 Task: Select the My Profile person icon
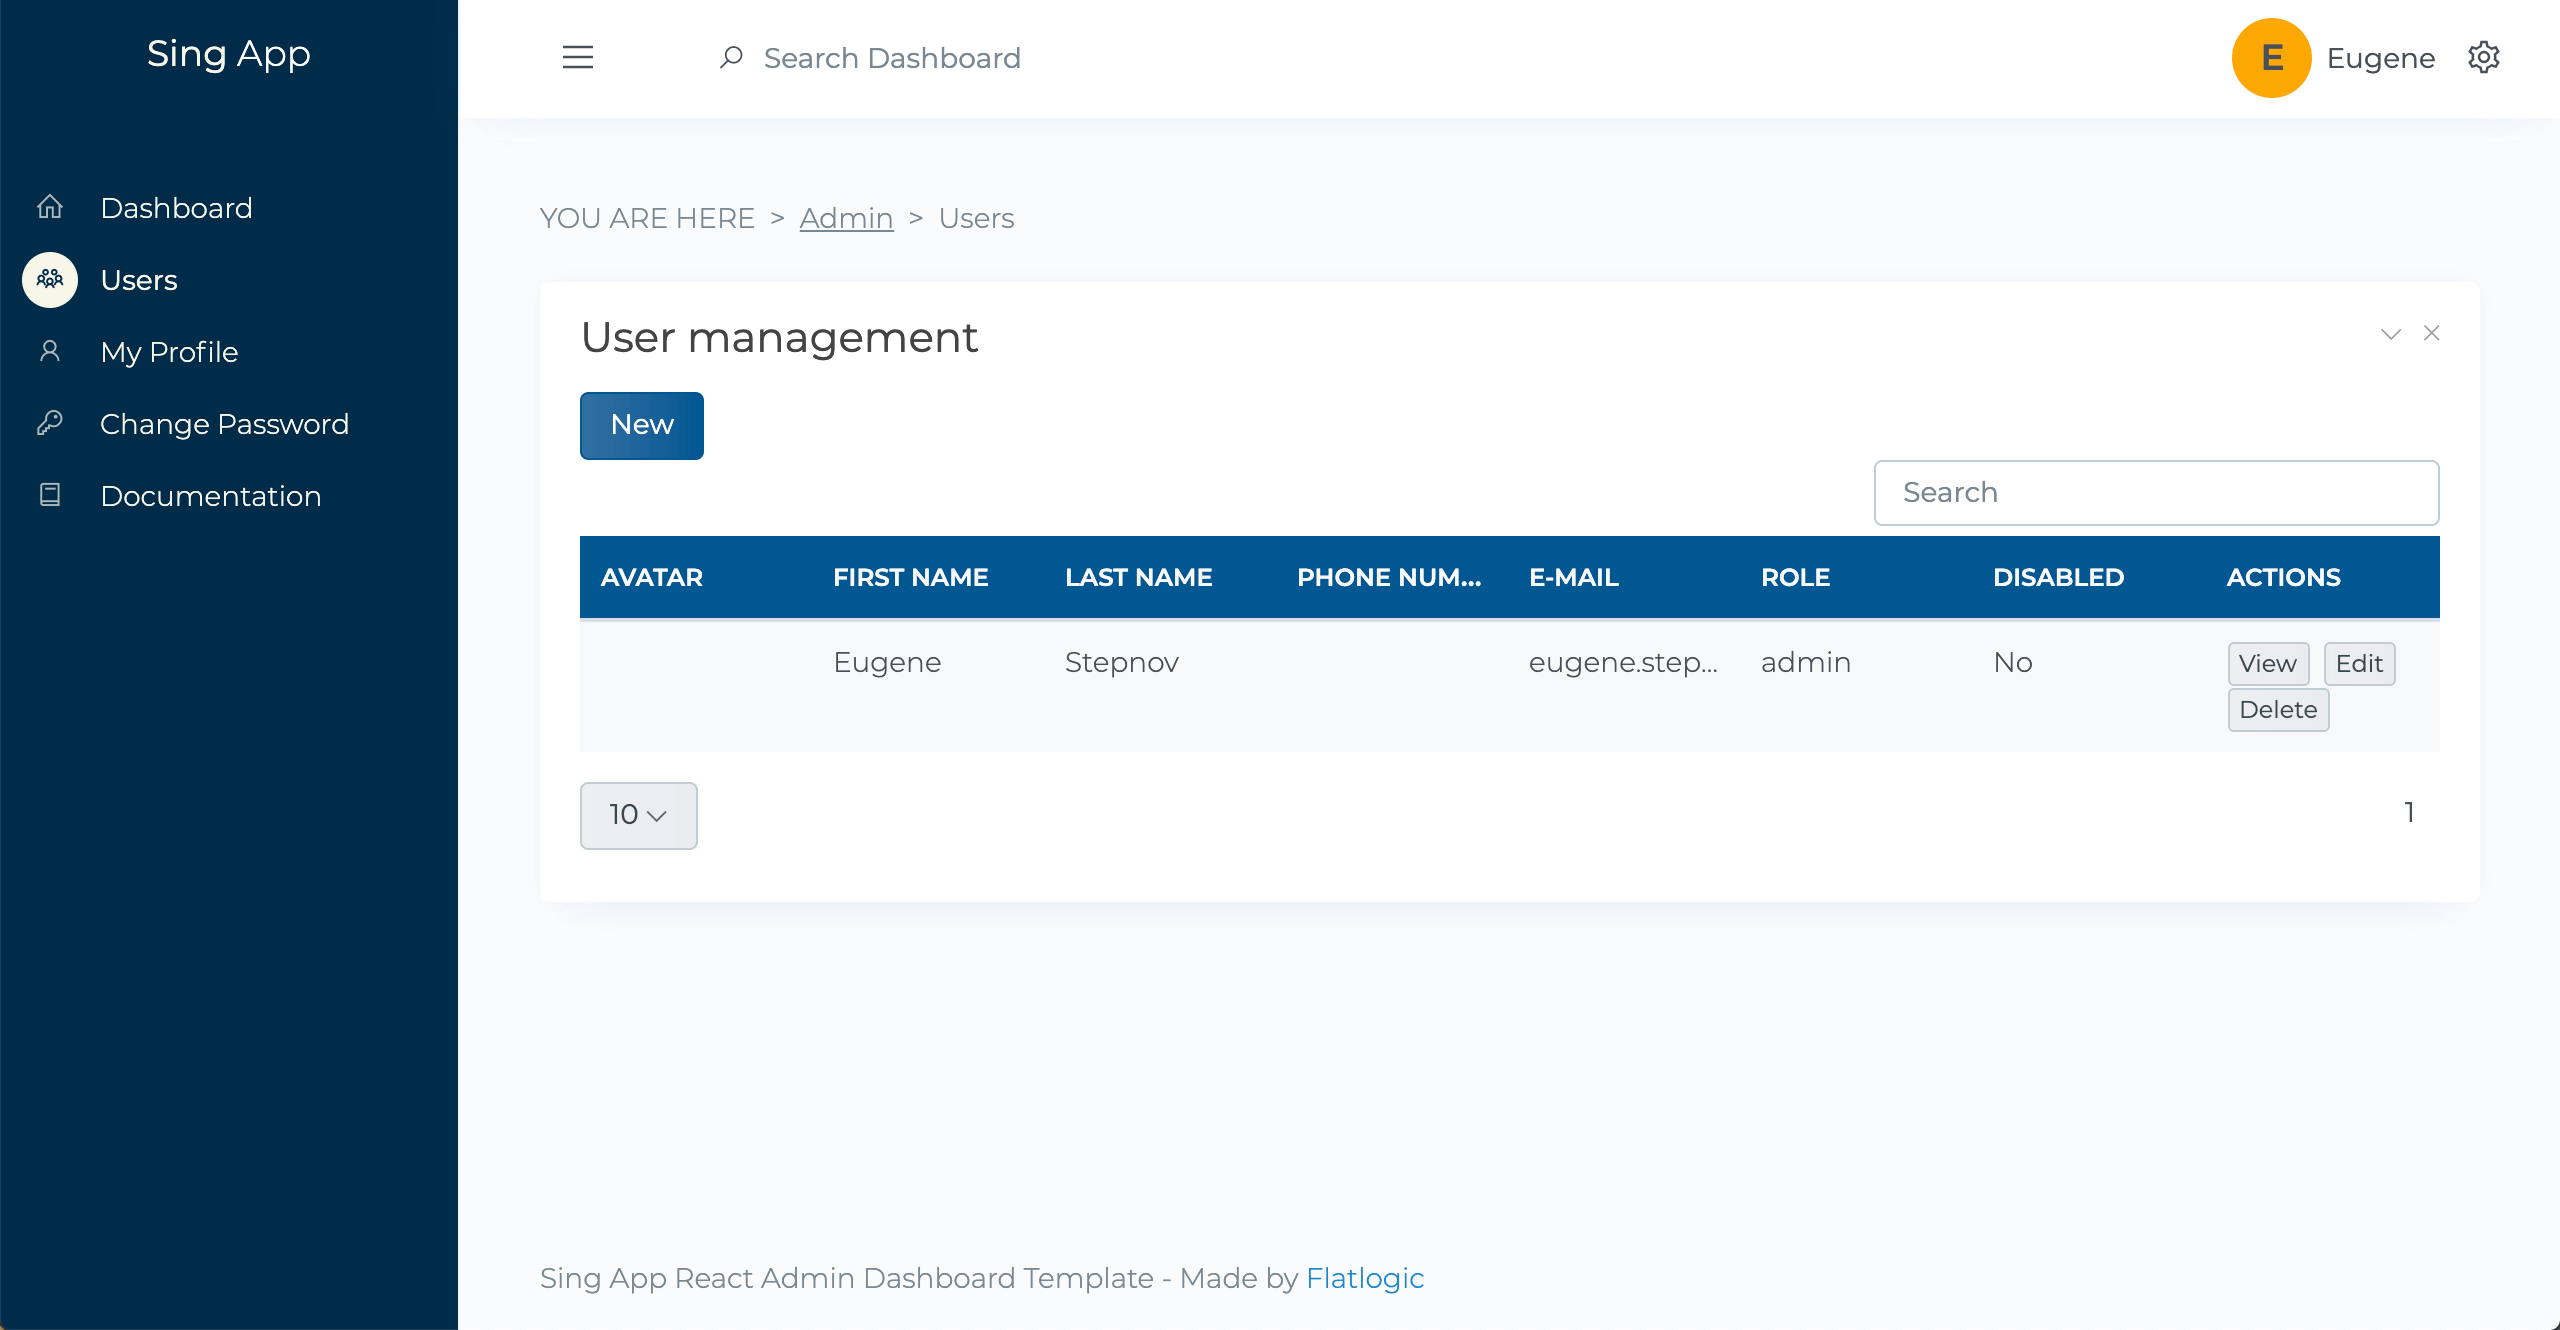[49, 351]
